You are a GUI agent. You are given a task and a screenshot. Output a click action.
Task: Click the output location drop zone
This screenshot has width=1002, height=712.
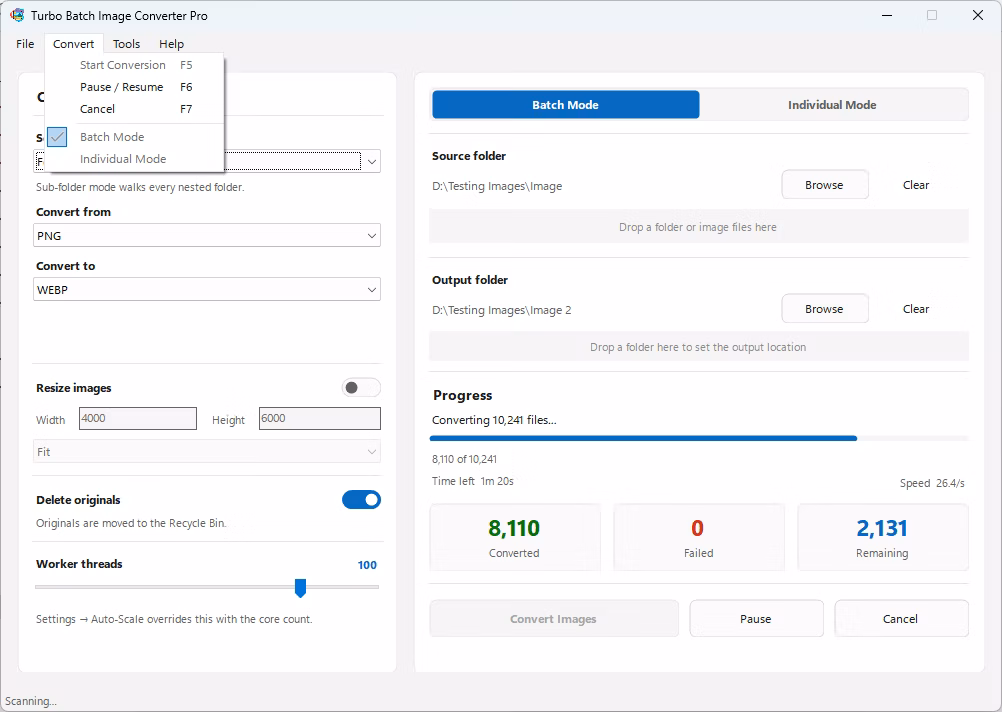[698, 347]
